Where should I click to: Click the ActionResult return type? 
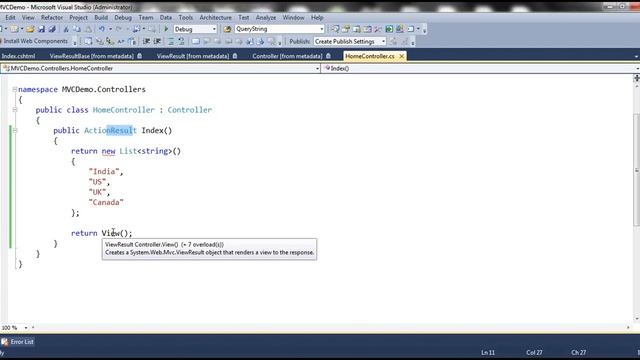pos(110,131)
